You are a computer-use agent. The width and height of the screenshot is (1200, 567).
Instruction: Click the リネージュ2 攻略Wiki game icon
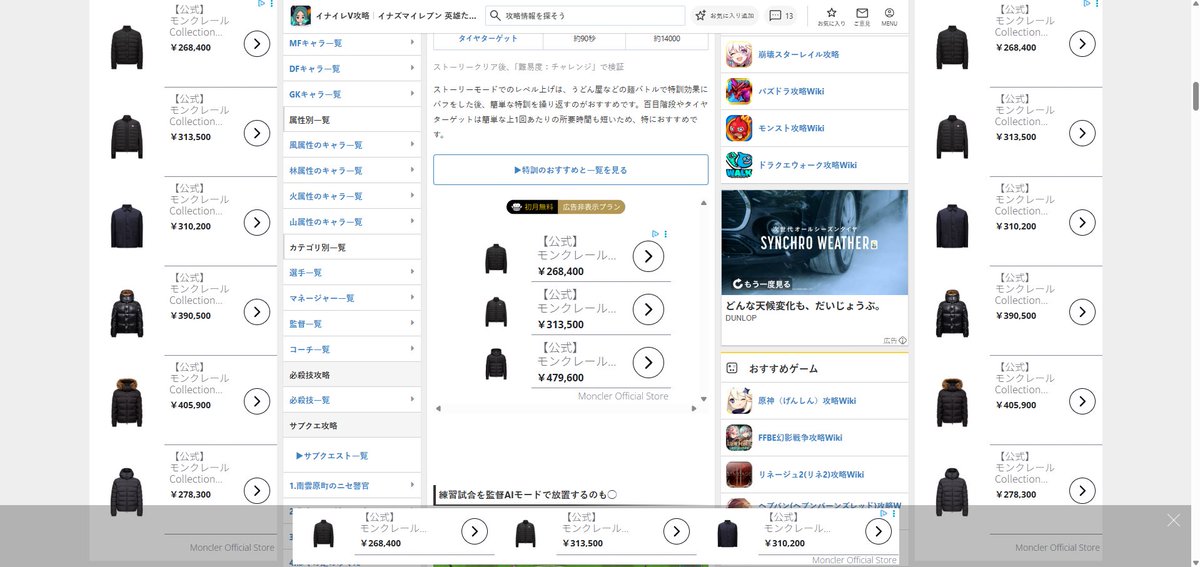739,475
